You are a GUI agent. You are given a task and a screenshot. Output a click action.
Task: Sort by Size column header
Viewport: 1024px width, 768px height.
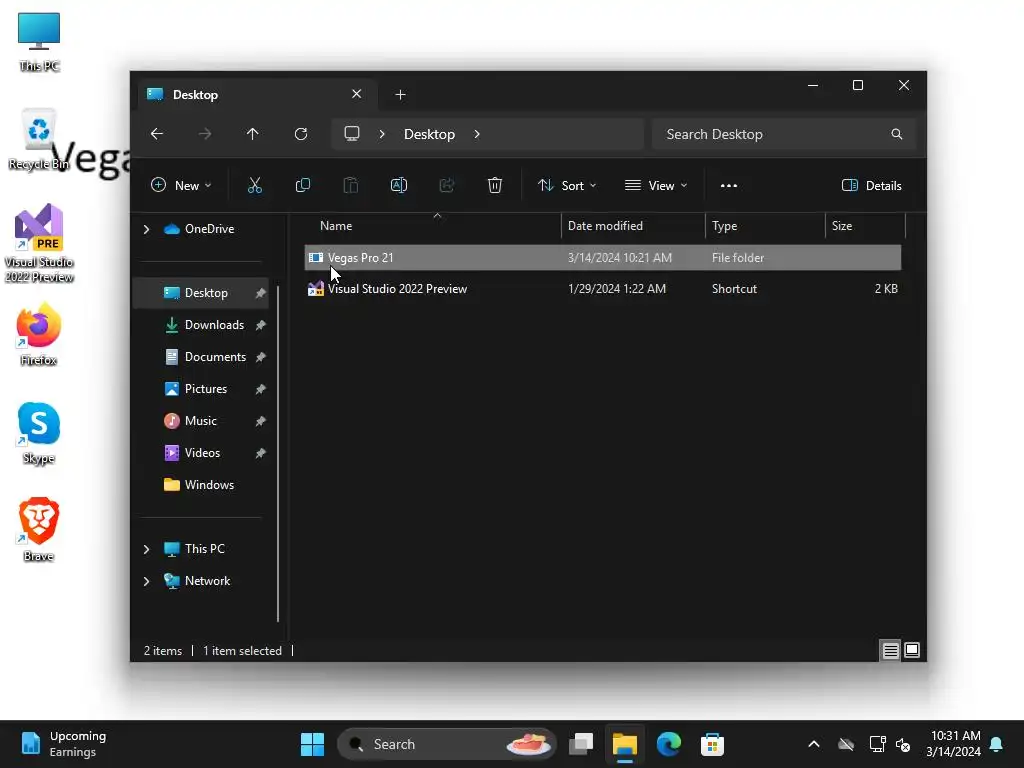(x=865, y=226)
